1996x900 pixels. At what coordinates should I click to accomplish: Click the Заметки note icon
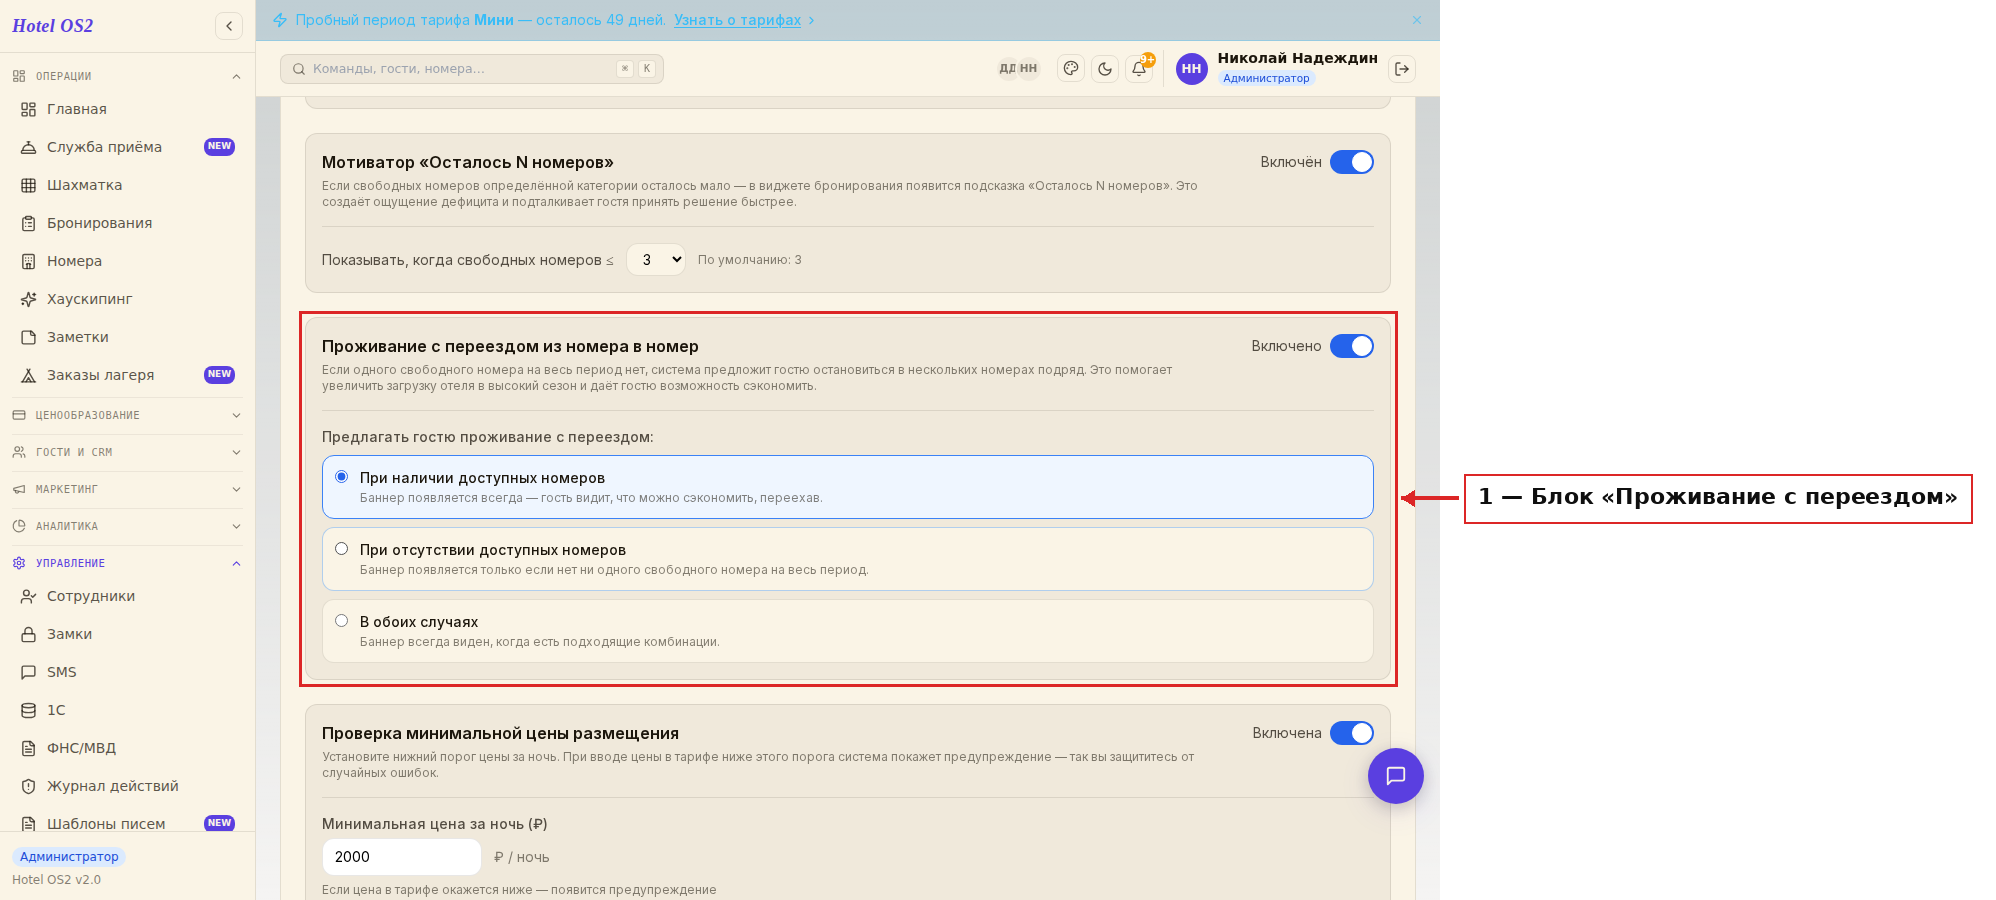pyautogui.click(x=28, y=337)
